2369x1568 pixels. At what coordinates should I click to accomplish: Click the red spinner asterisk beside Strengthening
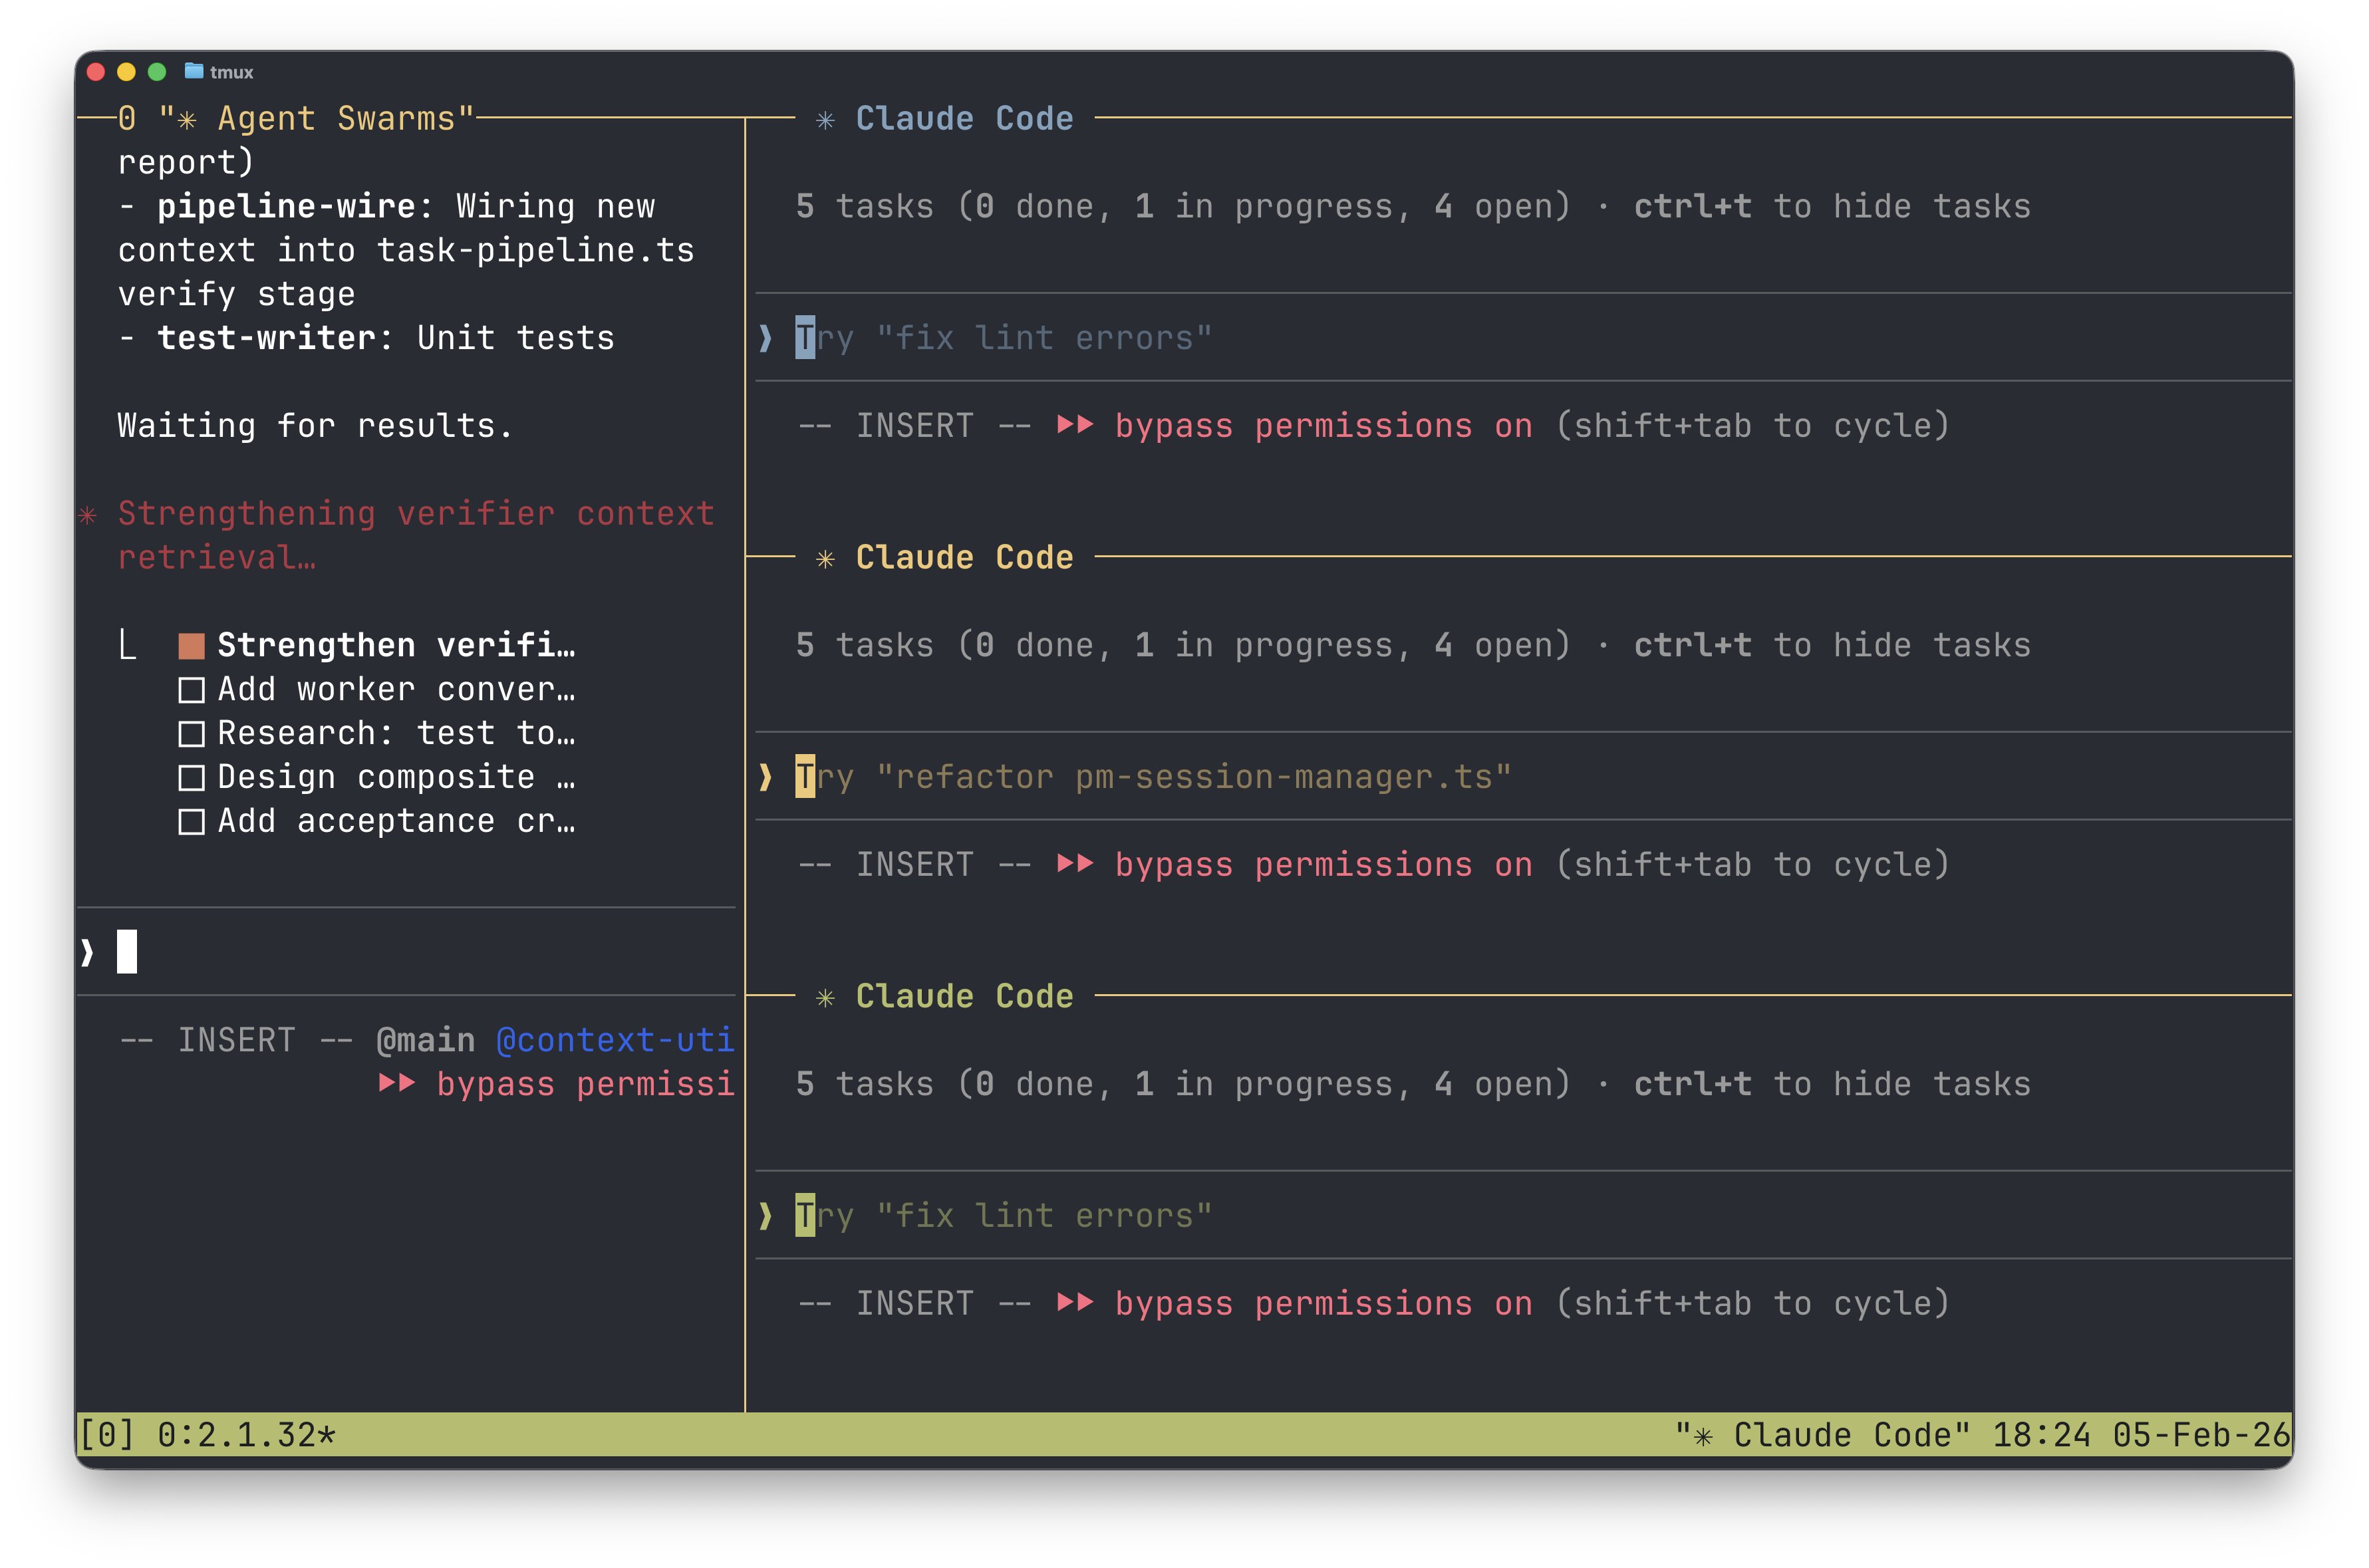pyautogui.click(x=88, y=515)
